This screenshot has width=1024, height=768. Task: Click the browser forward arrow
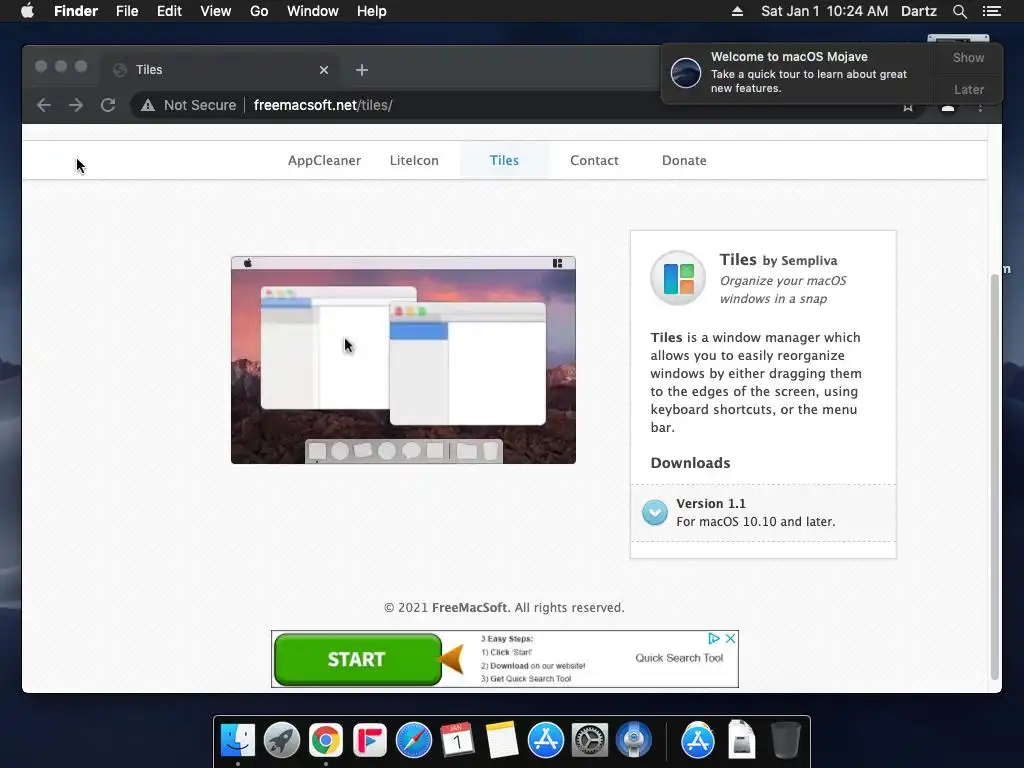(x=76, y=105)
